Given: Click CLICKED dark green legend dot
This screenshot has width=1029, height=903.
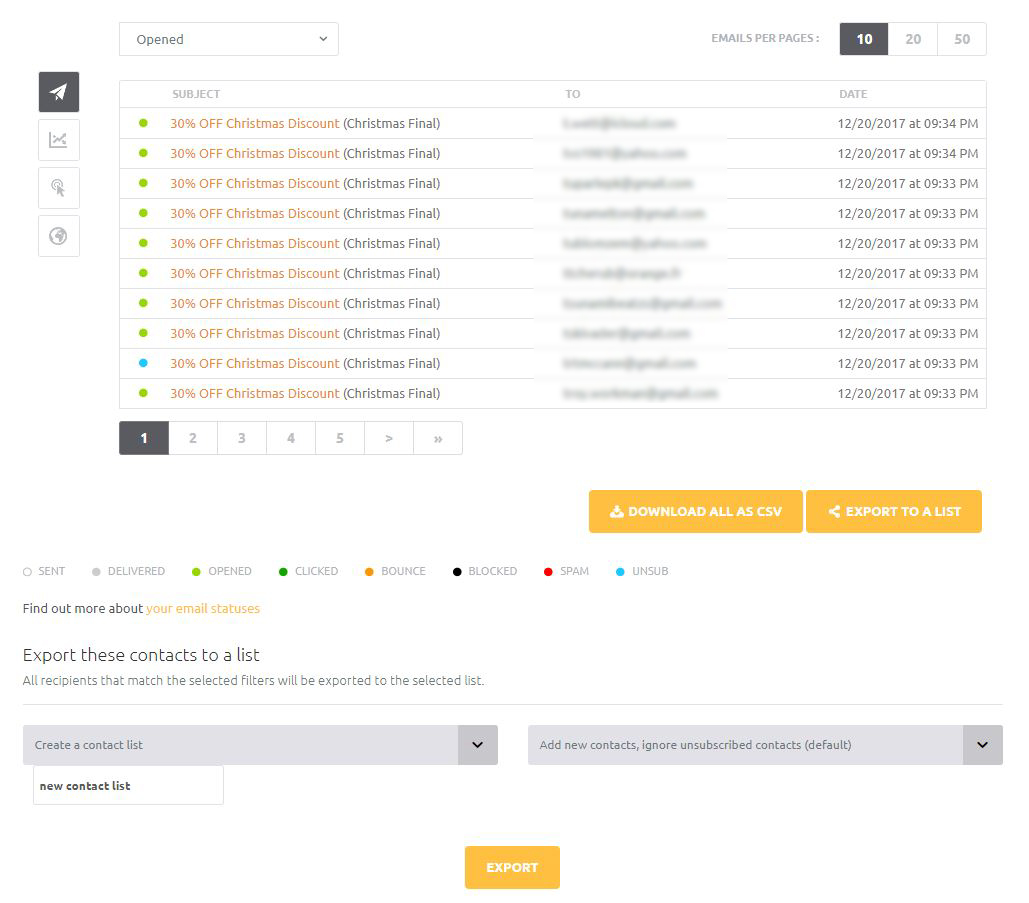Looking at the screenshot, I should click(283, 572).
